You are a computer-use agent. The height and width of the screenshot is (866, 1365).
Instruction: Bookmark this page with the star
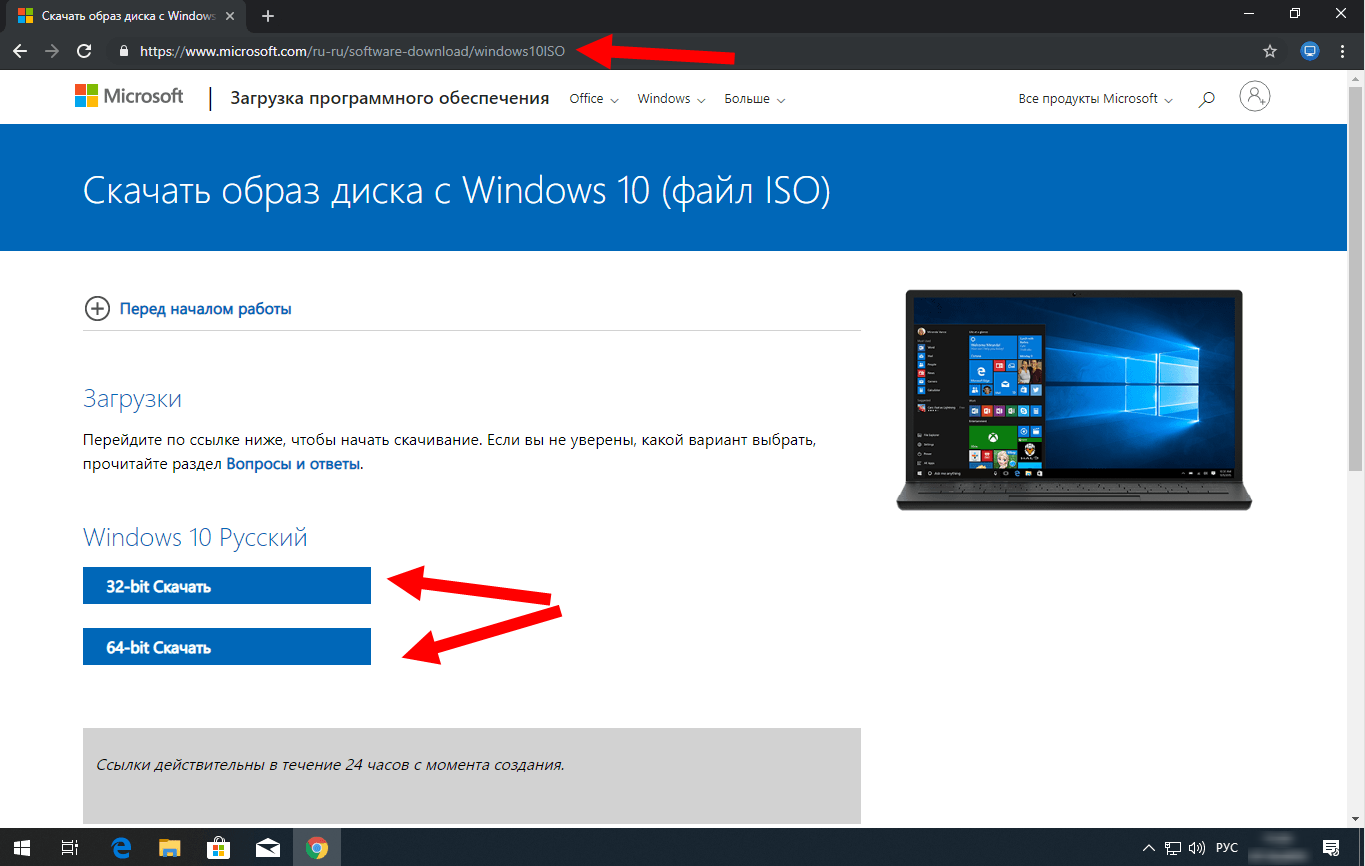pos(1270,51)
